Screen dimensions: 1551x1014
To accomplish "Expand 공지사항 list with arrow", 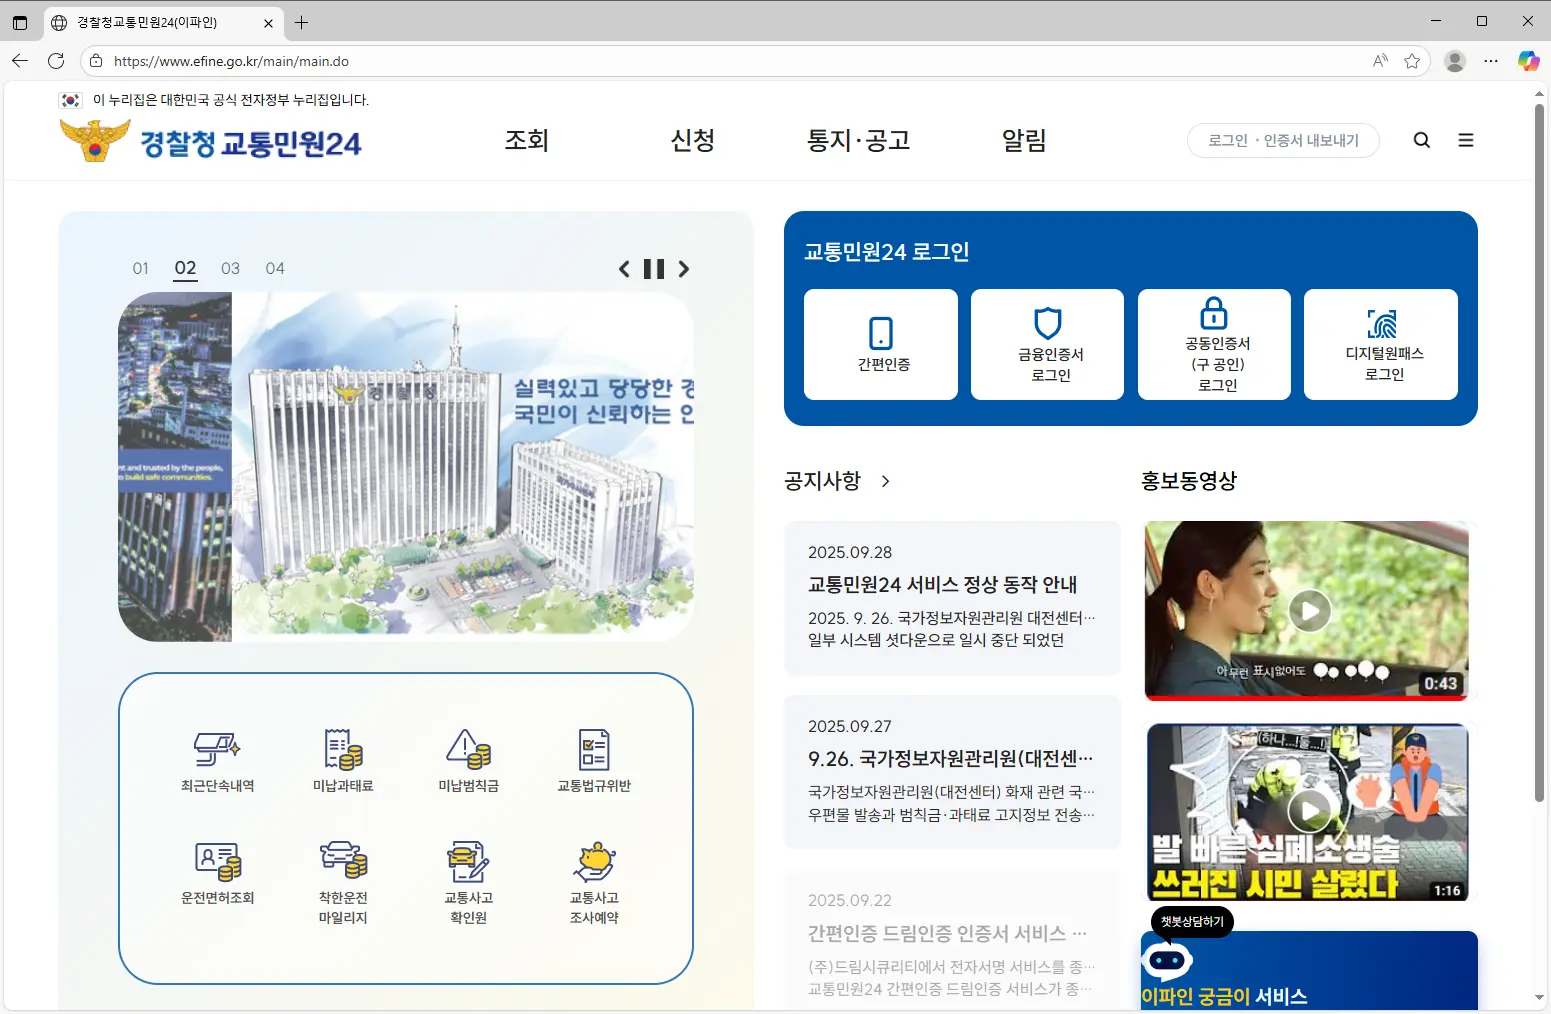I will coord(885,481).
